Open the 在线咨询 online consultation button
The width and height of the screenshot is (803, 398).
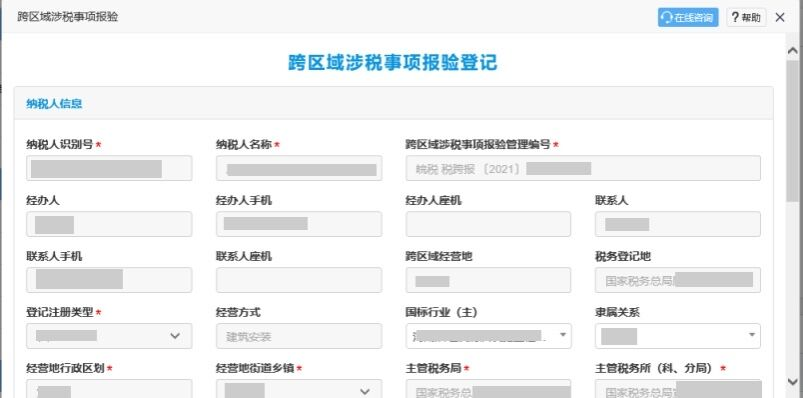coord(688,17)
